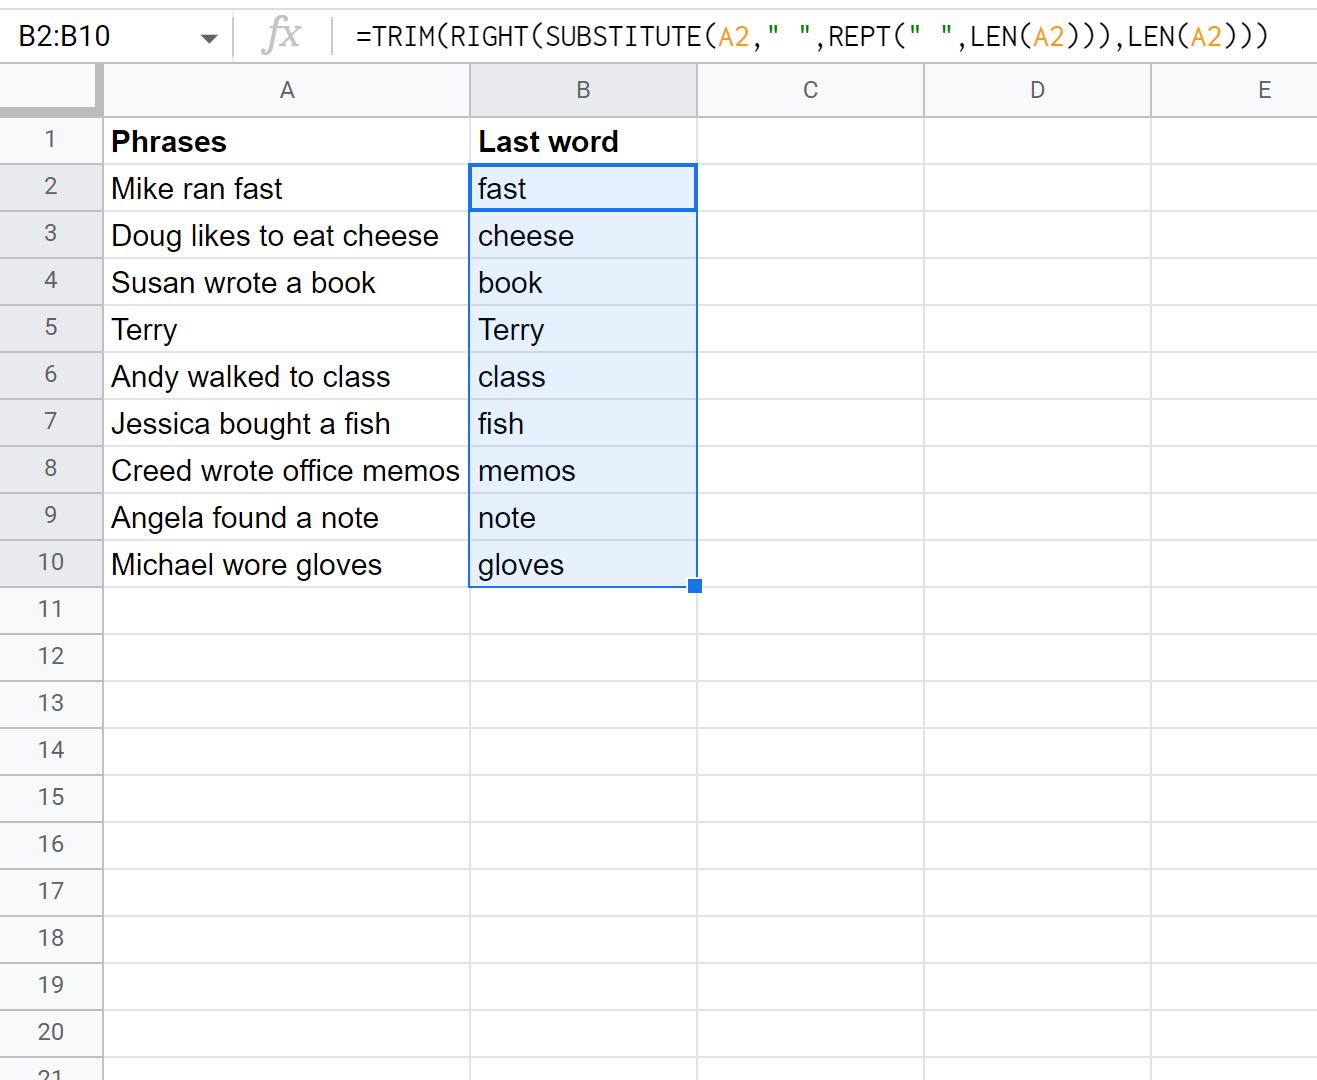Select row 11 header
This screenshot has width=1317, height=1080.
click(x=51, y=610)
